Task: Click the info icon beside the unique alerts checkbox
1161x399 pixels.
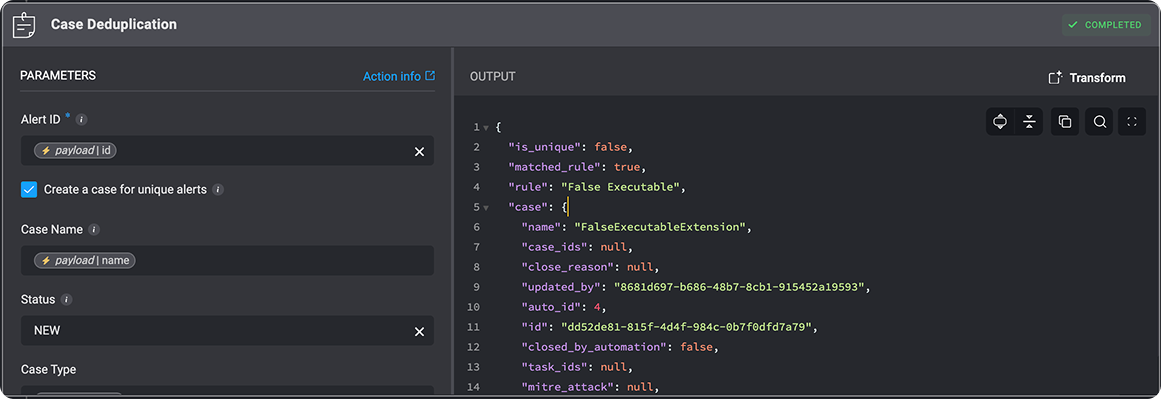Action: coord(218,190)
